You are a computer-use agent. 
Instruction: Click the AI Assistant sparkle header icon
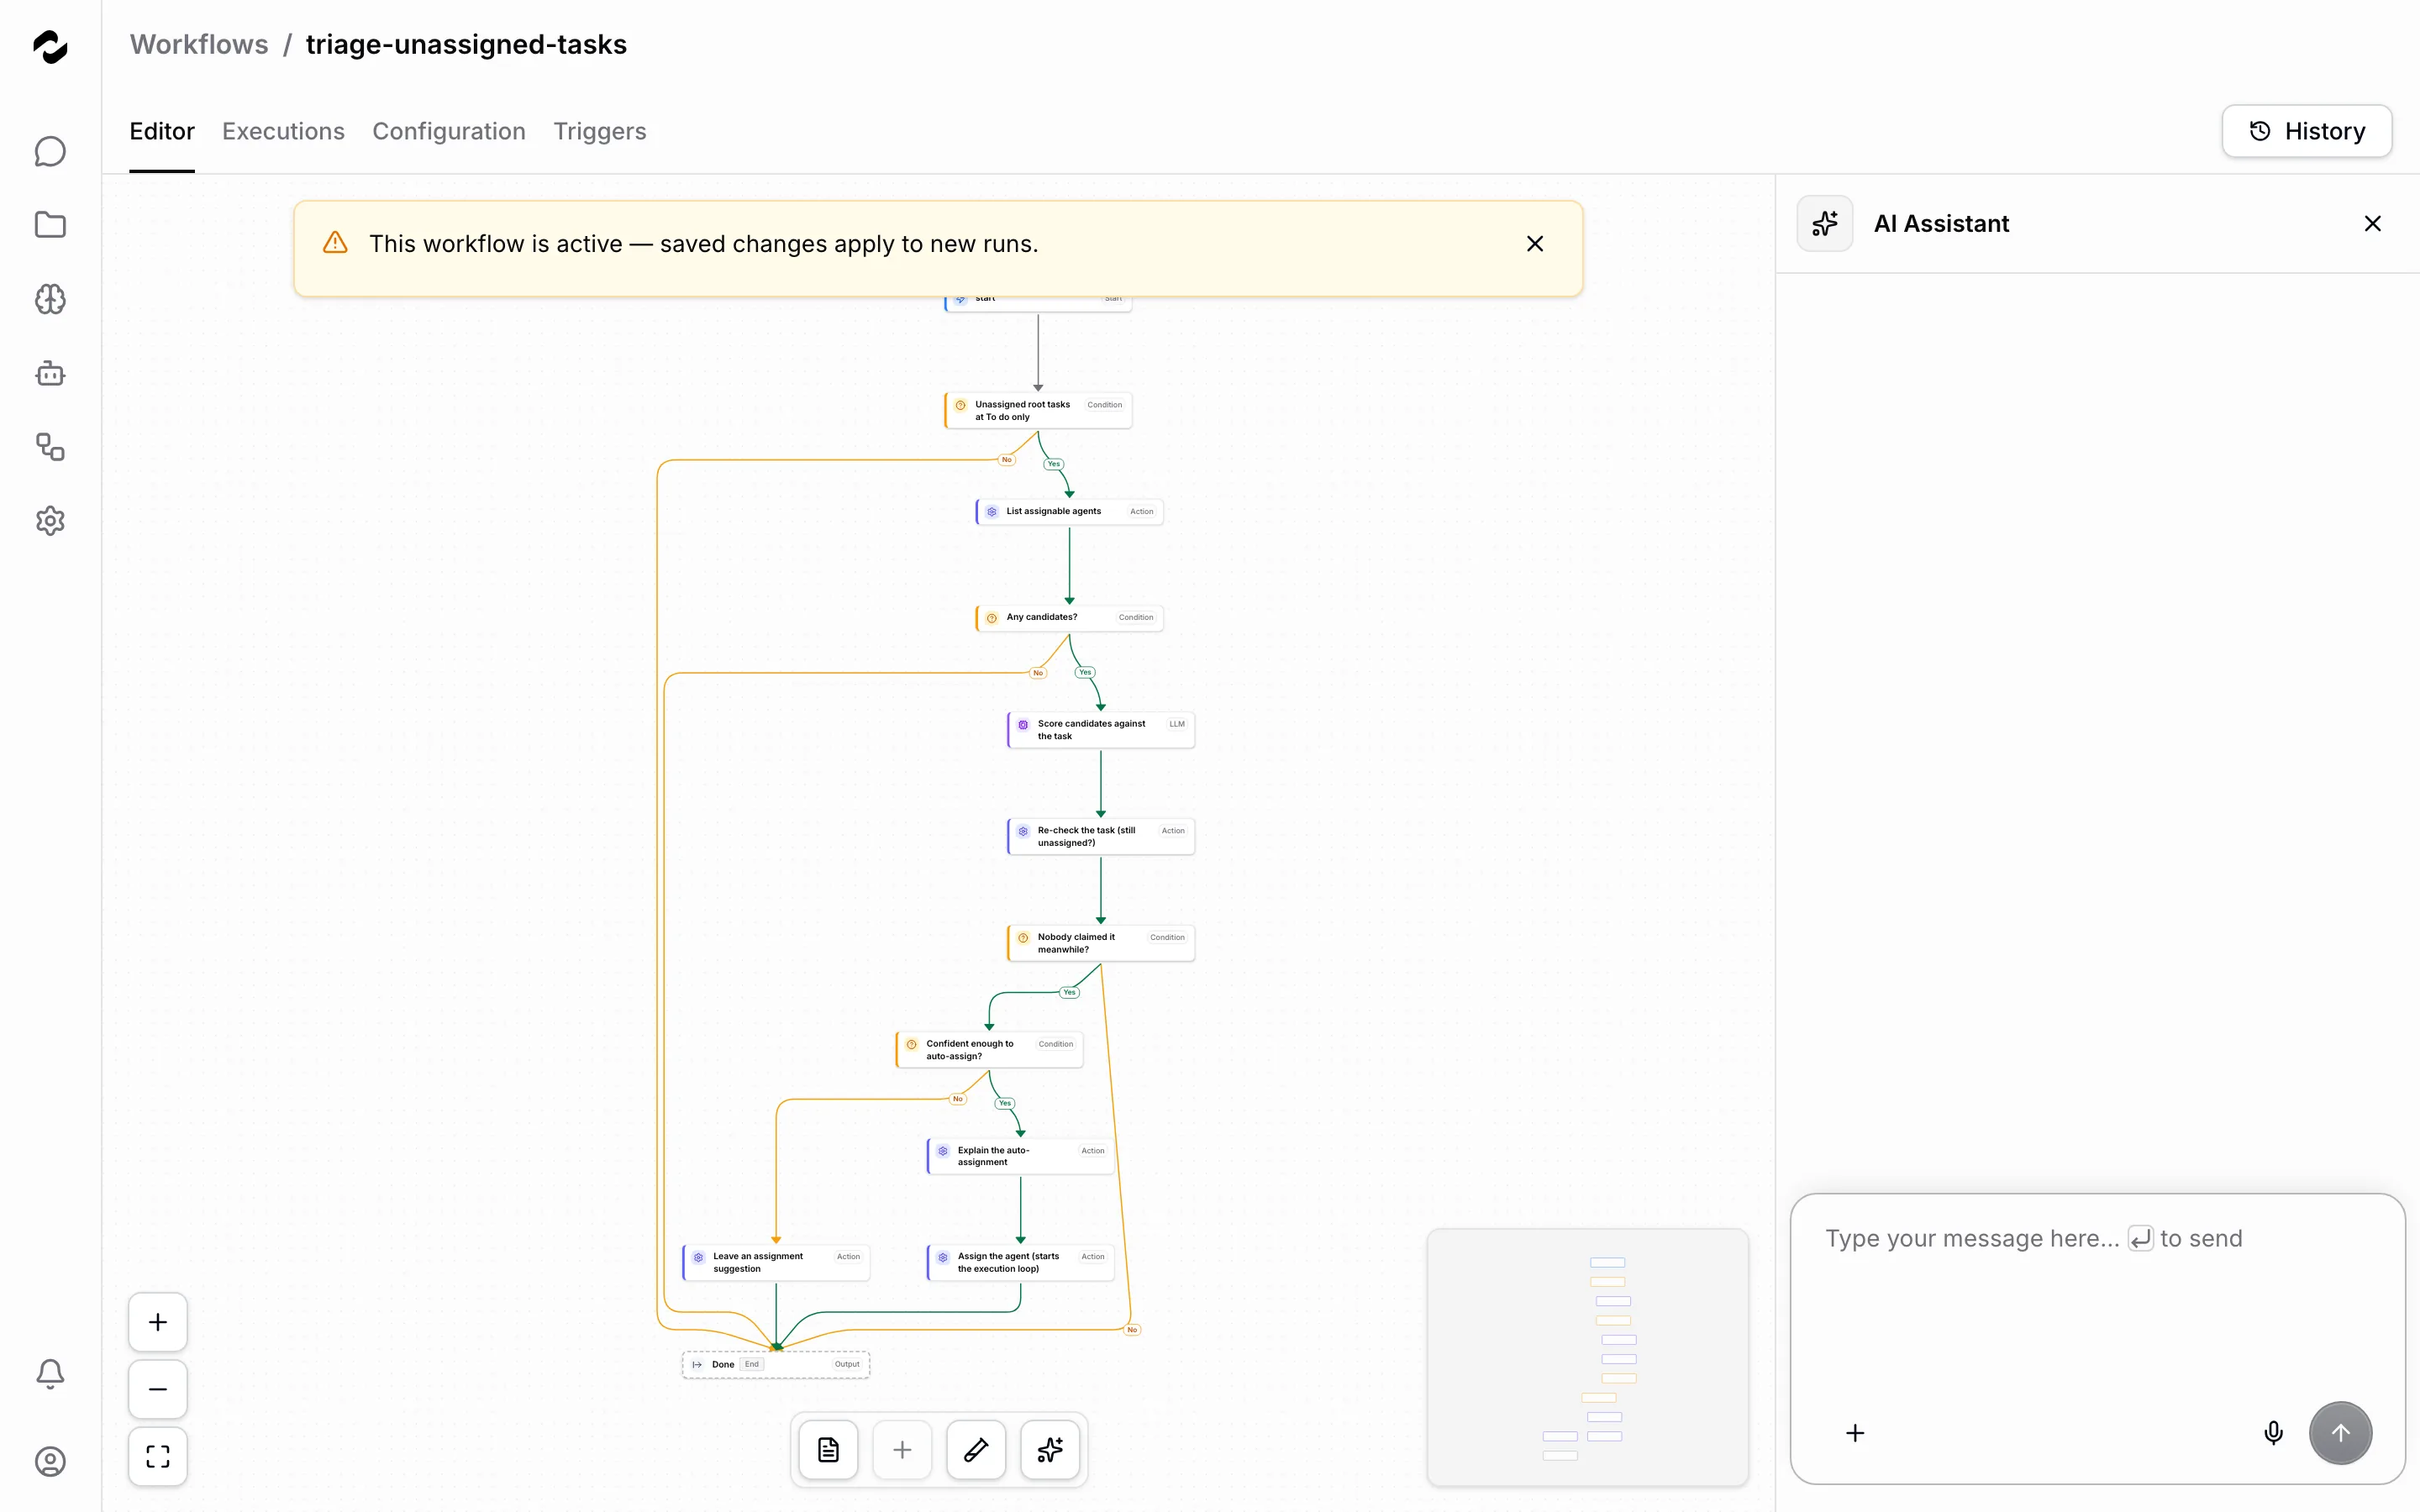click(x=1825, y=223)
